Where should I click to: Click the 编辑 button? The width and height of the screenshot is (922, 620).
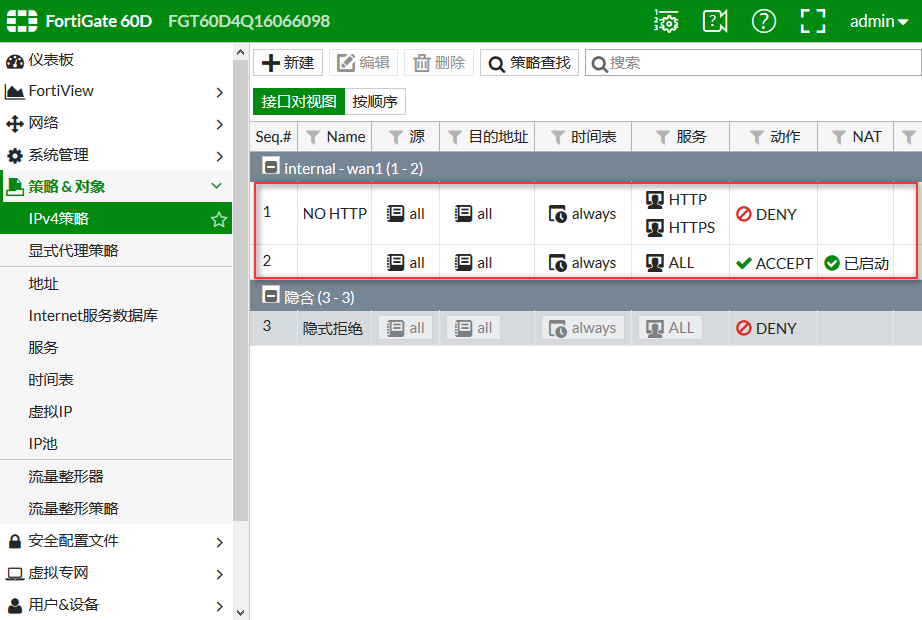tap(363, 63)
